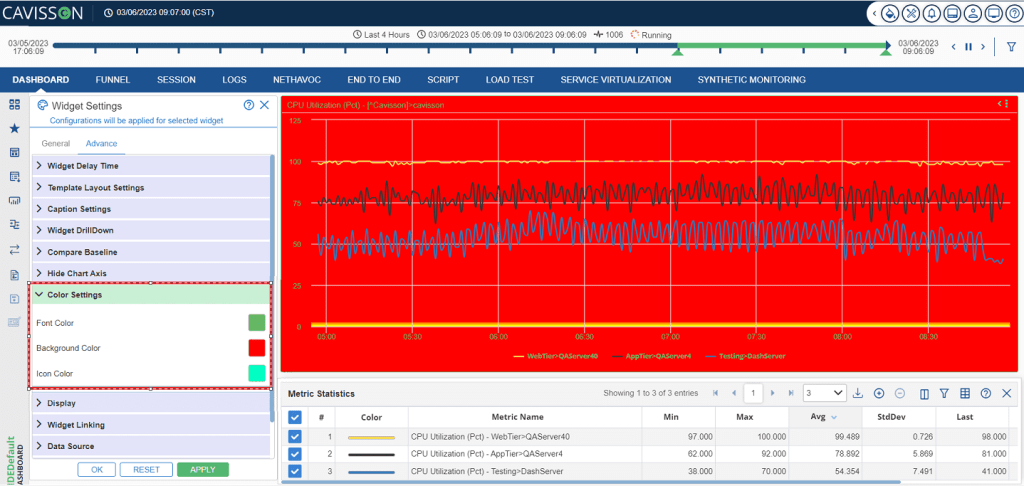Pick the green Font Color swatch
Screen dimensions: 1024x486
point(257,323)
